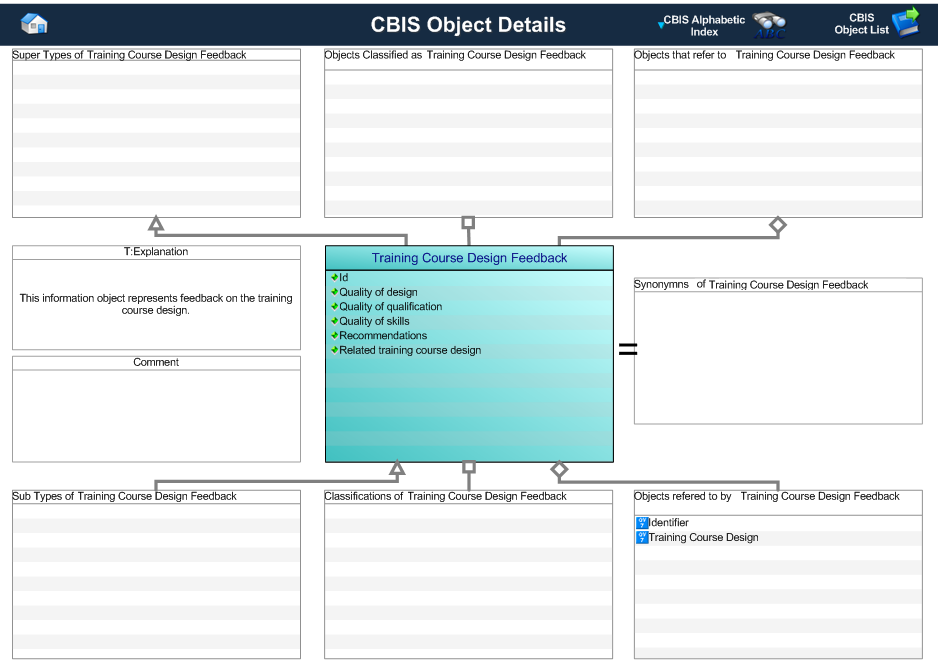Click the Comment panel header

pos(156,363)
